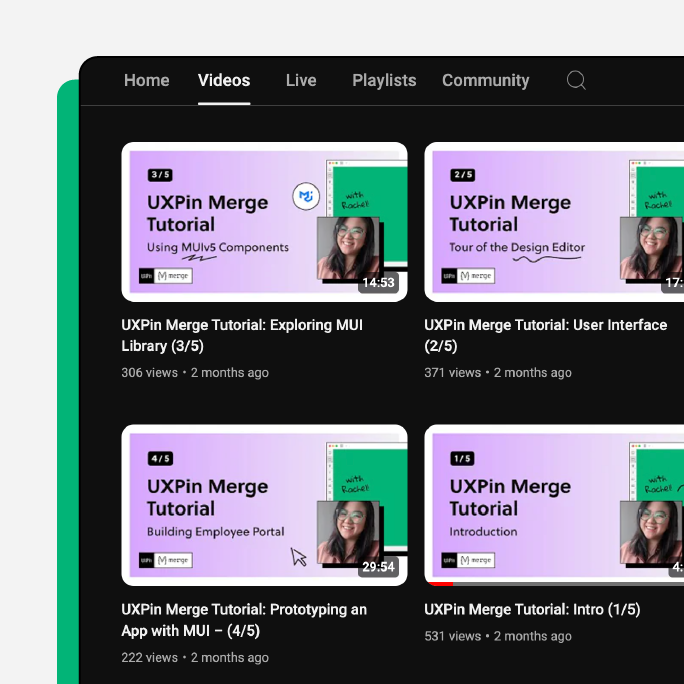
Task: Click the '222 views • 2 months ago' text
Action: [195, 657]
